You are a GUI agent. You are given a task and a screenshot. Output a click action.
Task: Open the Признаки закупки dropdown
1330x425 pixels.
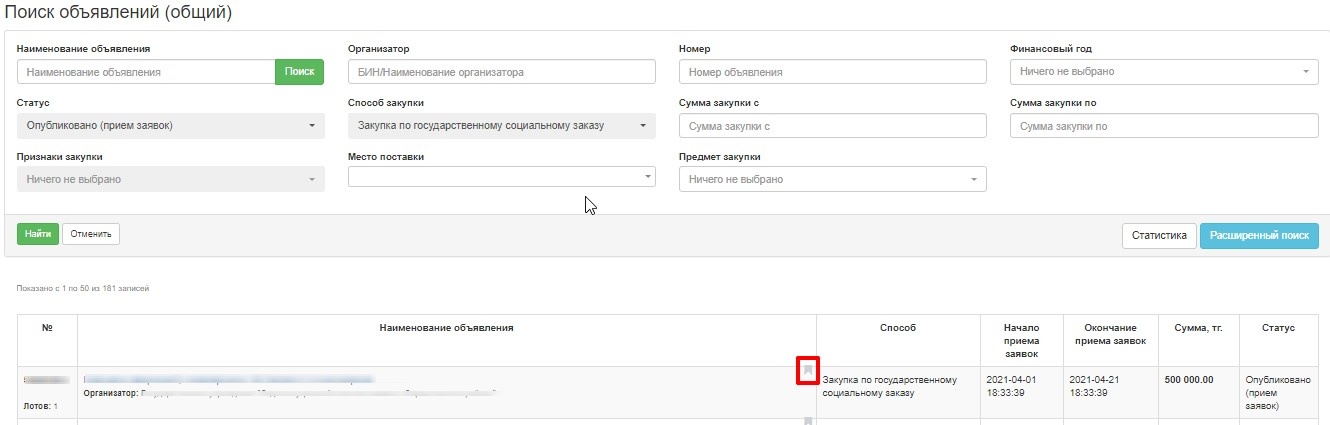pyautogui.click(x=171, y=179)
